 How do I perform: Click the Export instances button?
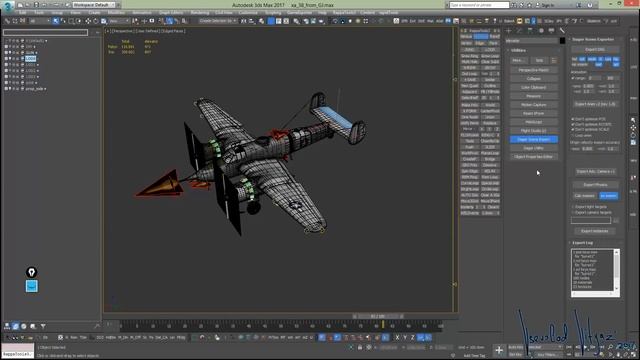click(594, 231)
